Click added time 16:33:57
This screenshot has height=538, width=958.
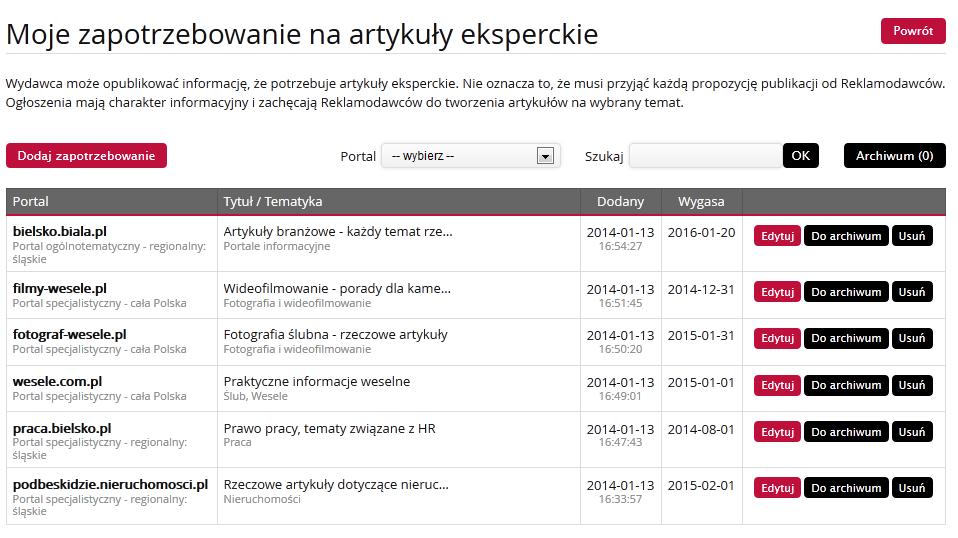[620, 500]
